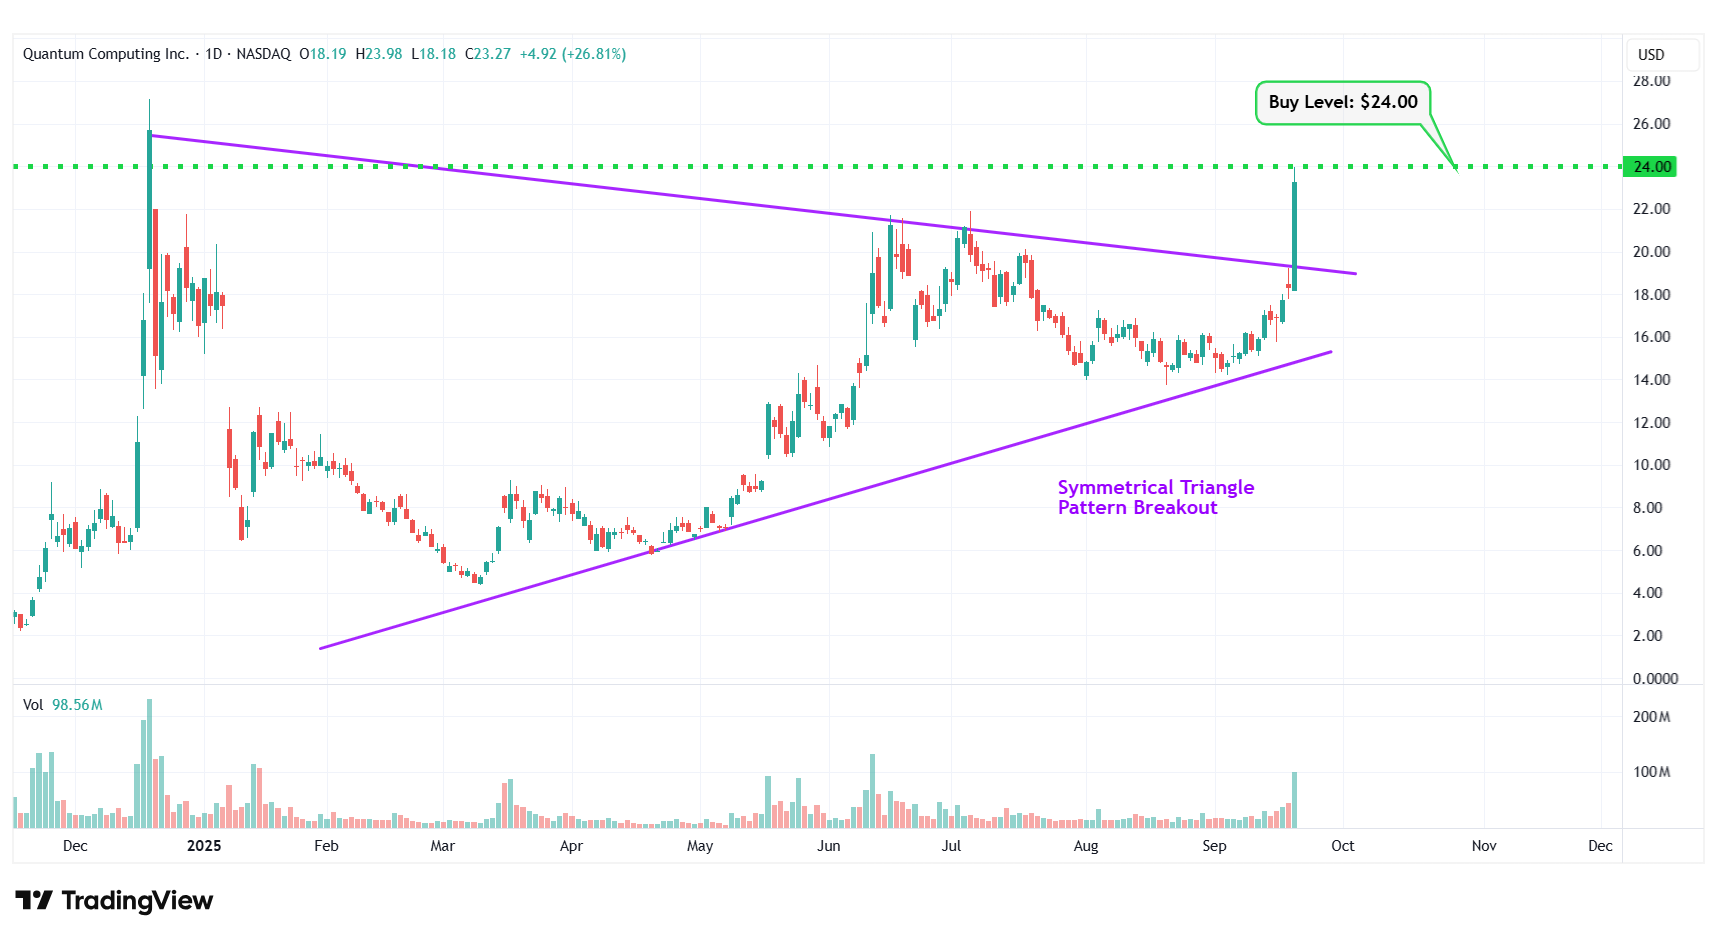1717x938 pixels.
Task: Click the 98.56M volume value
Action: [x=77, y=705]
